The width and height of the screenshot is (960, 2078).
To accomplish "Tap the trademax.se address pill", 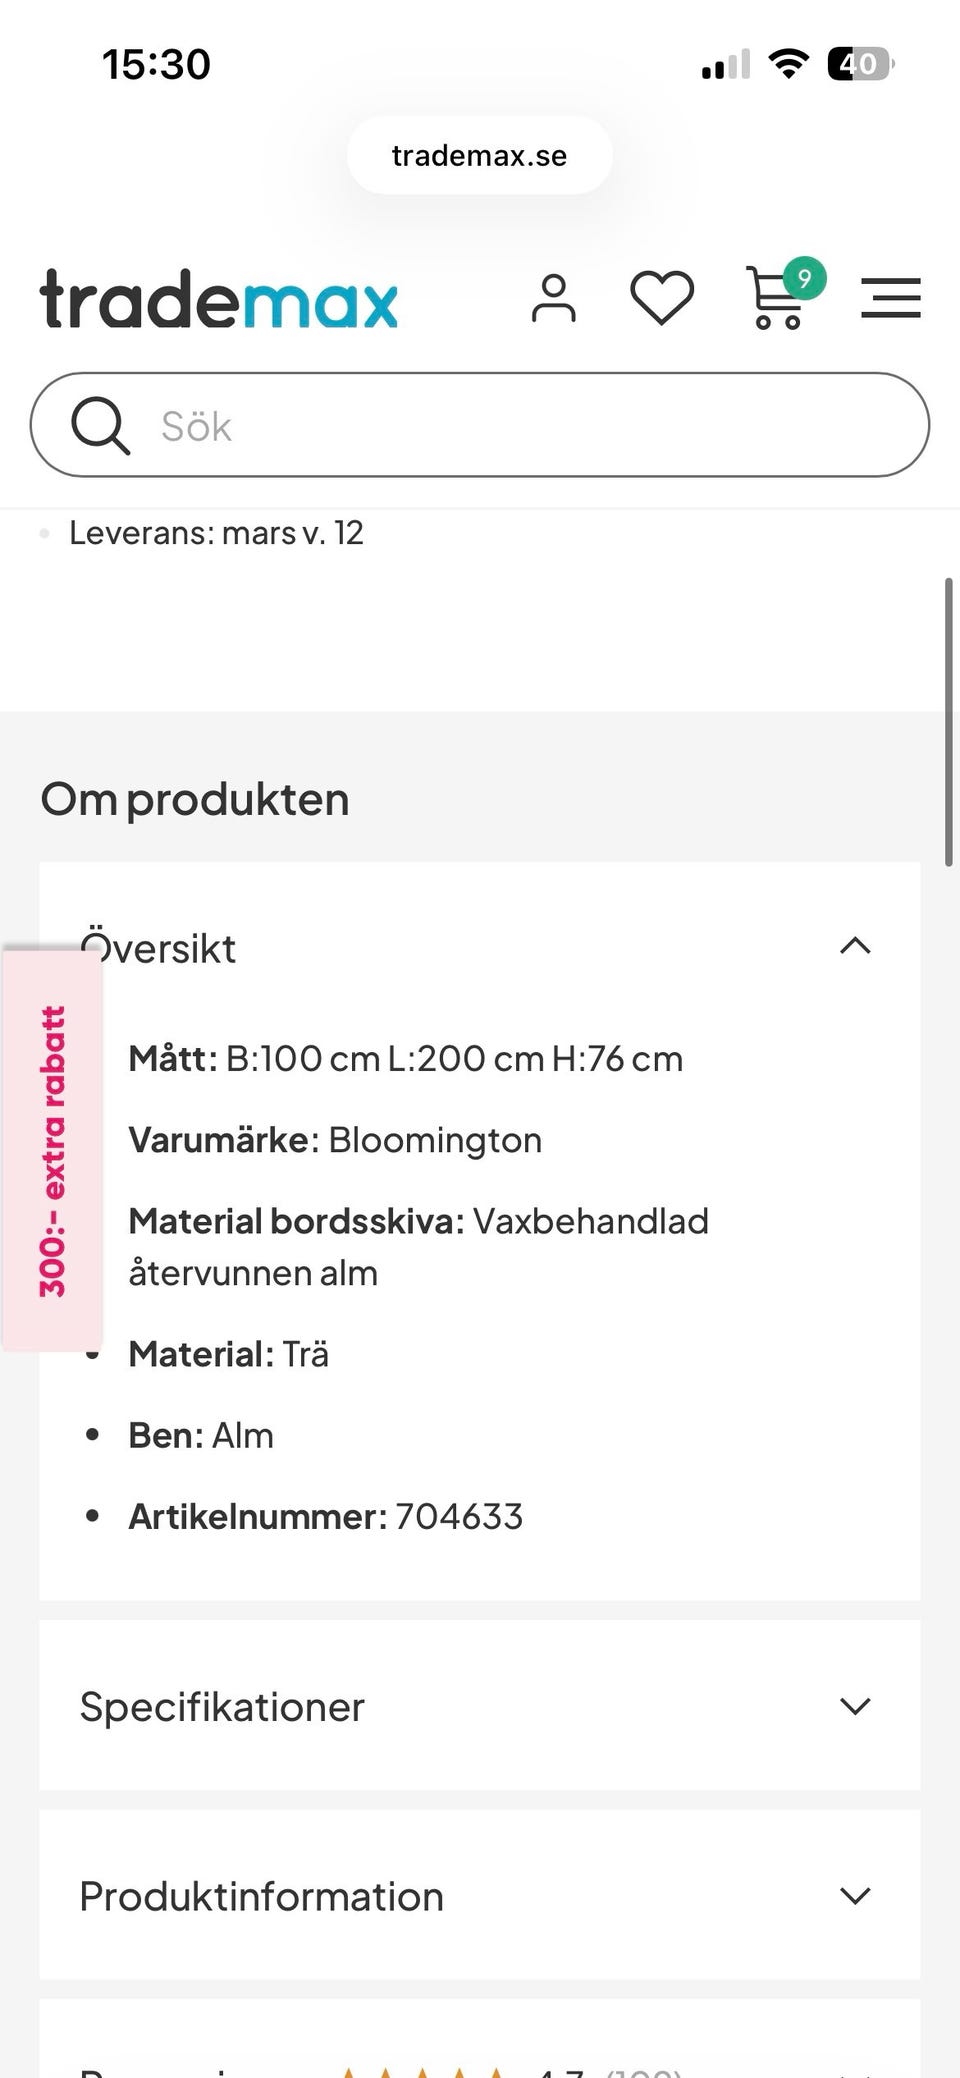I will click(479, 156).
